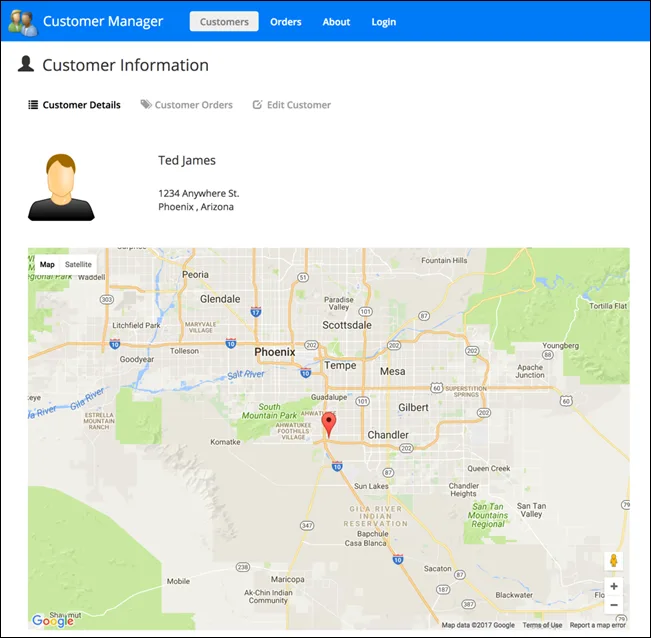Click the Maricopa label on the map

(287, 579)
